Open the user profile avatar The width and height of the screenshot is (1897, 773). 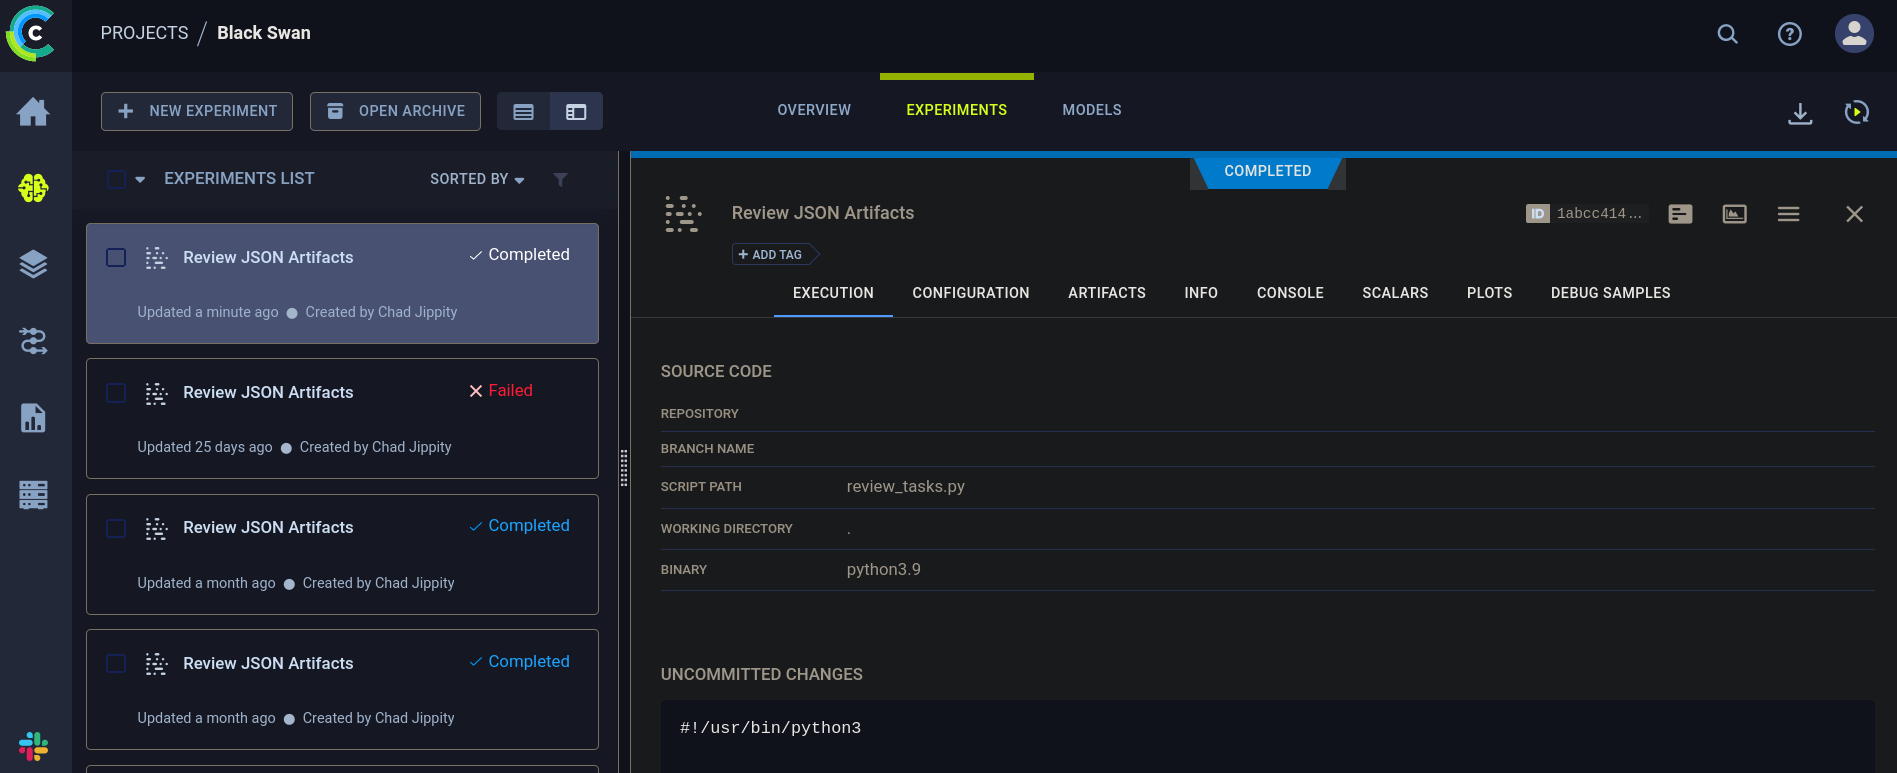click(1853, 34)
